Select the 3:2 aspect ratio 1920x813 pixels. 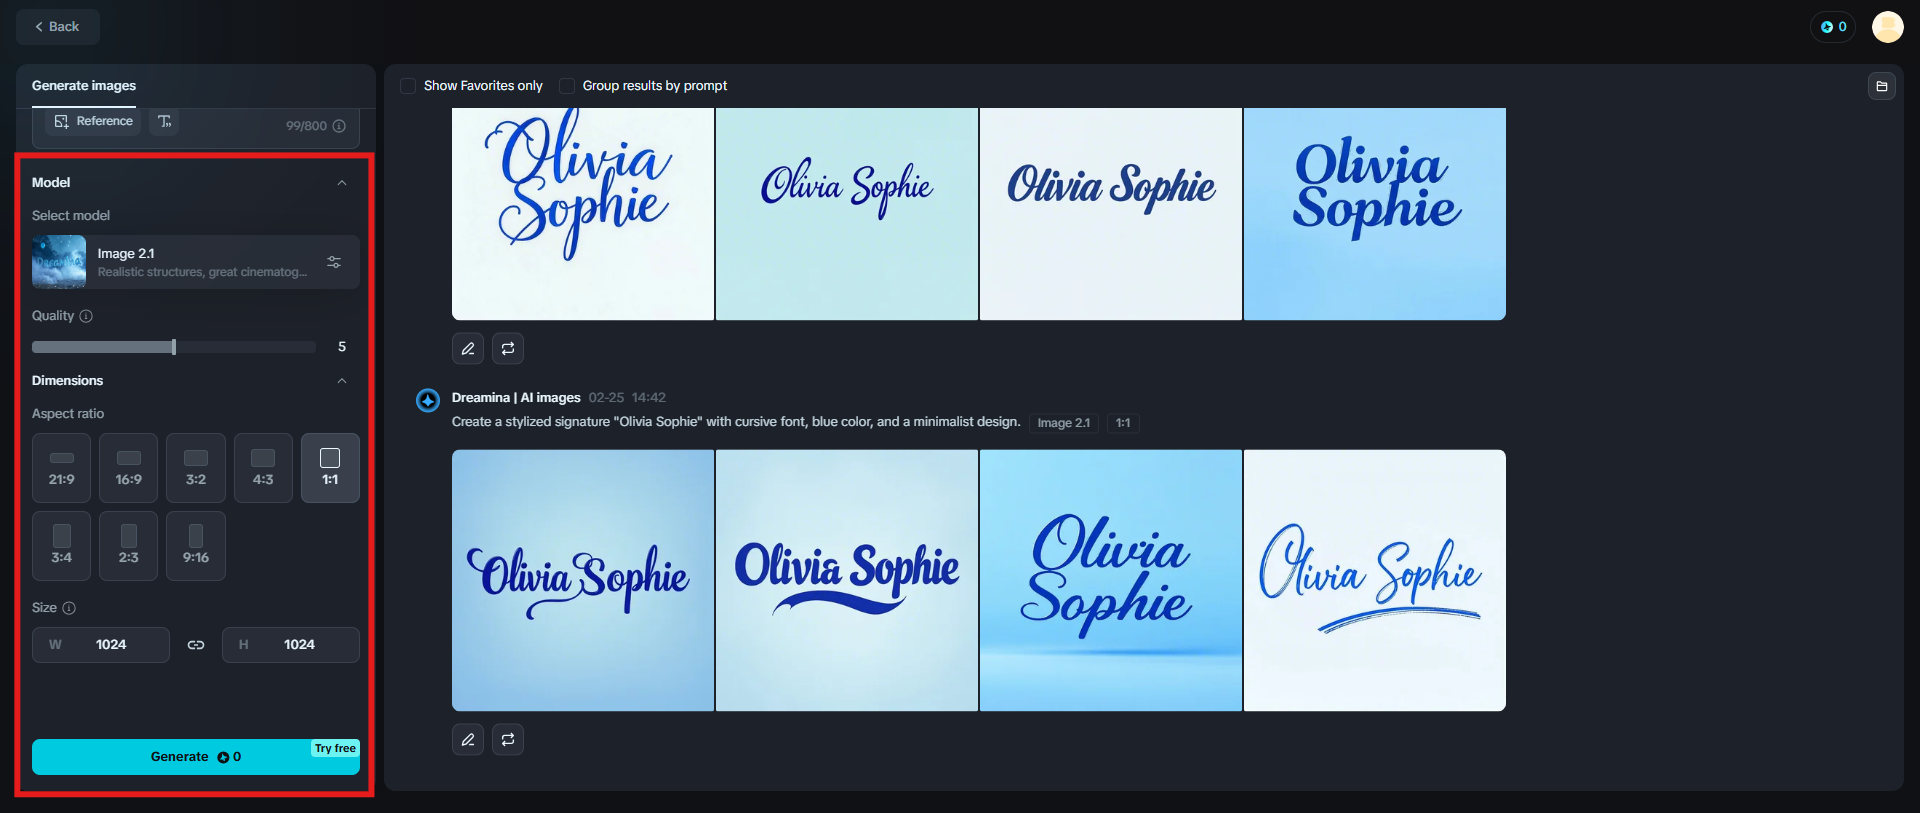(x=196, y=468)
